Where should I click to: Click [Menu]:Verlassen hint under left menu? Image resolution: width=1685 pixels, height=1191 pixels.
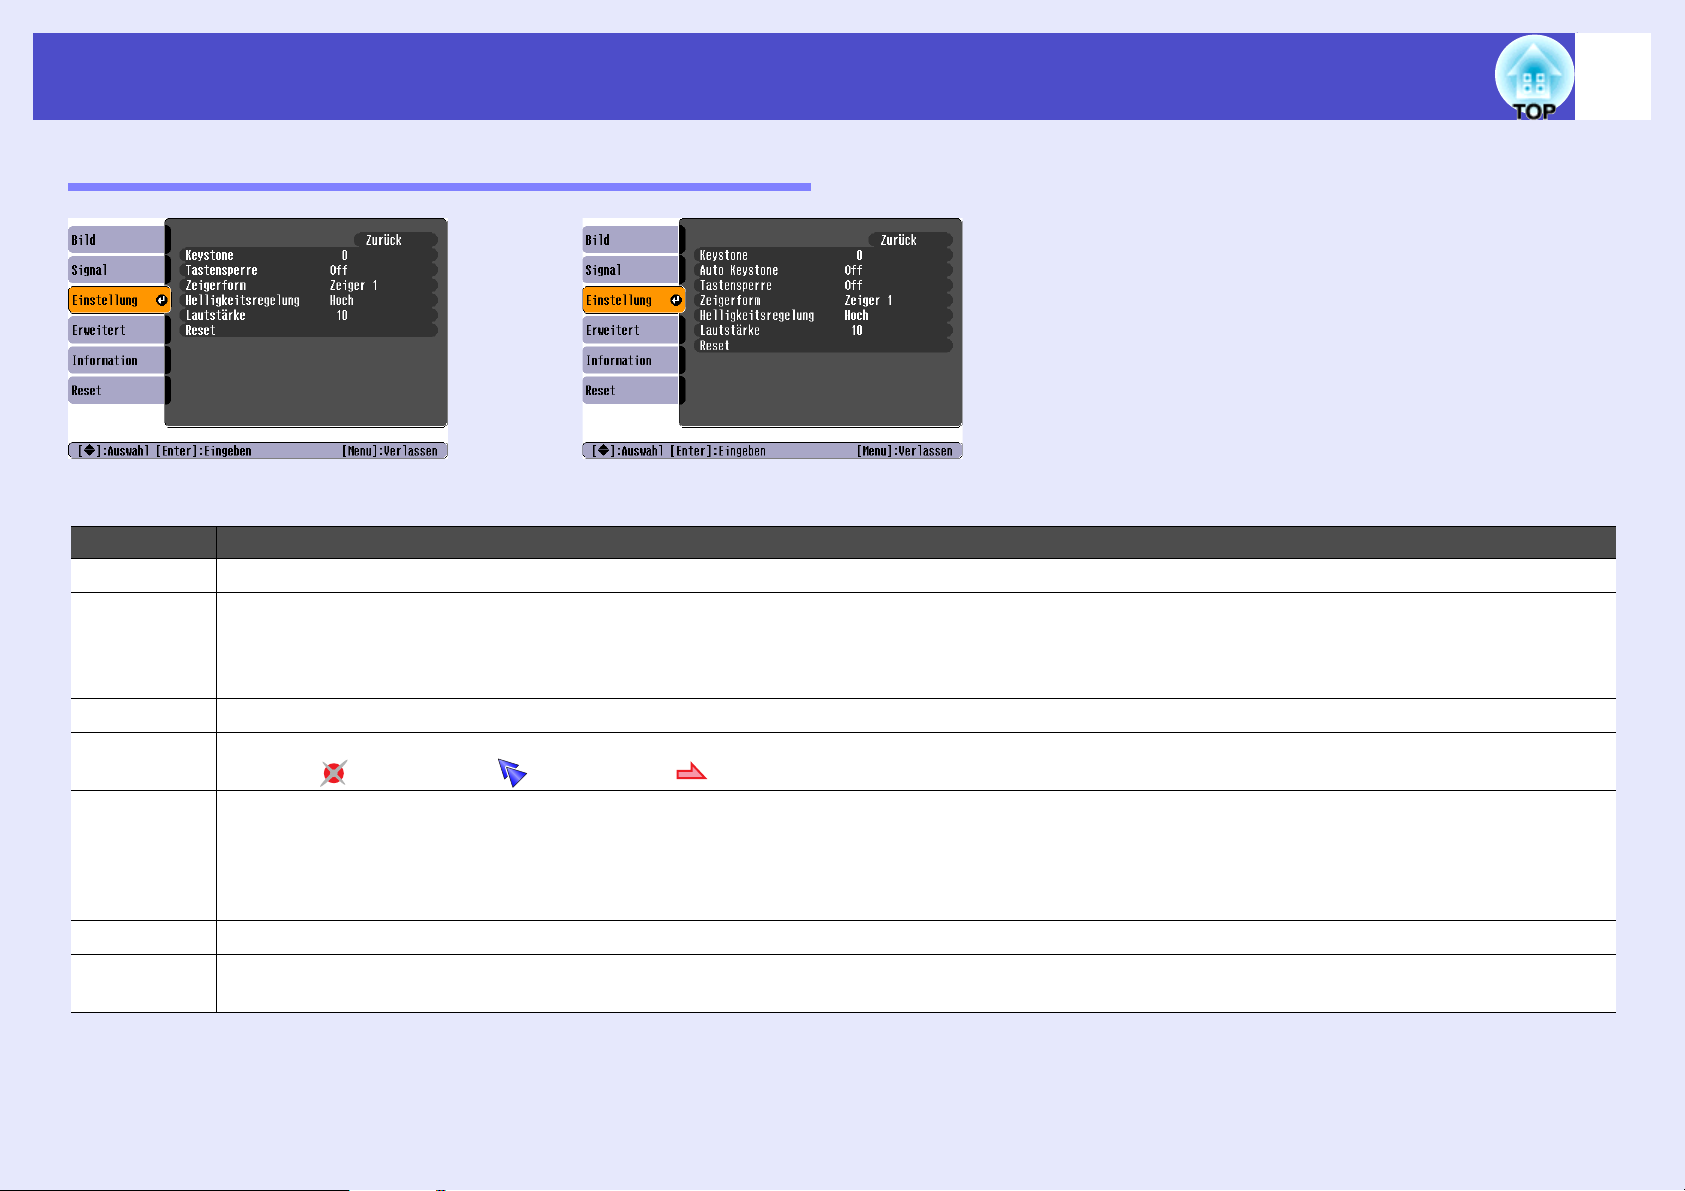pos(390,451)
